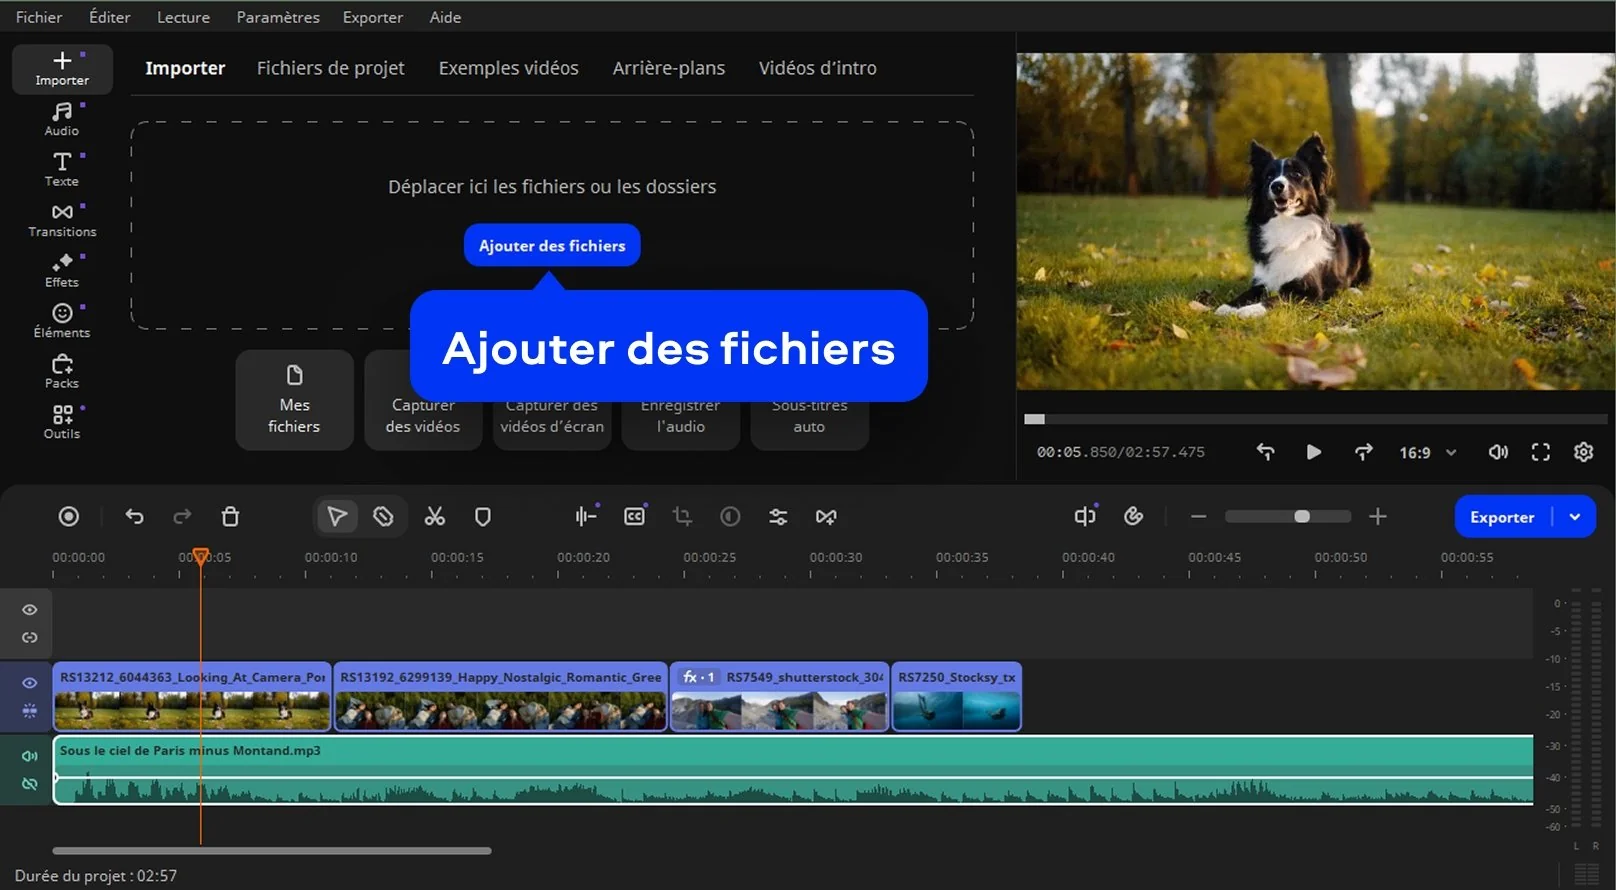Select the Texte tool in sidebar
Viewport: 1616px width, 890px height.
(62, 169)
